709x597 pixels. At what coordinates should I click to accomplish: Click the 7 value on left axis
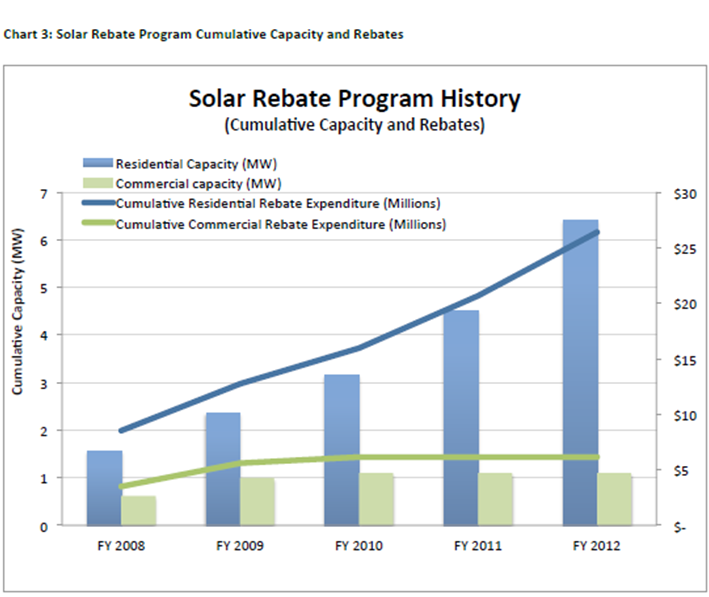[43, 194]
